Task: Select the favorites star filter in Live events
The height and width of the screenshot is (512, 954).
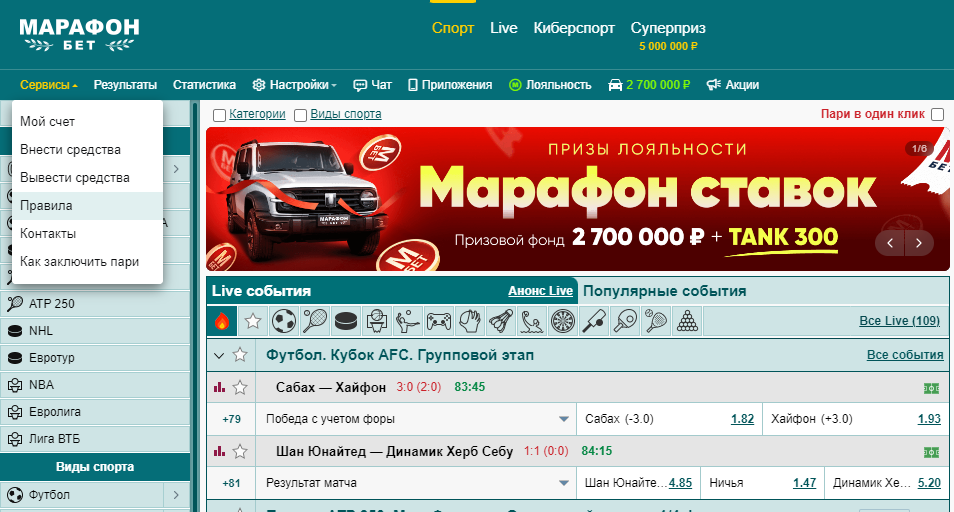Action: (252, 321)
